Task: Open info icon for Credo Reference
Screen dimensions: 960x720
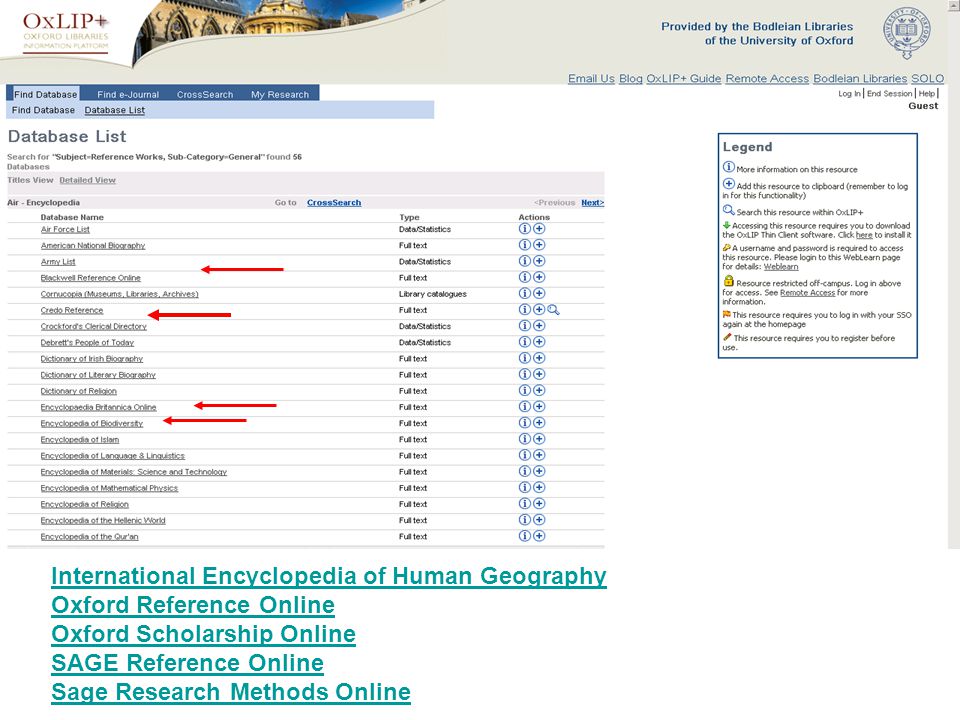Action: point(524,310)
